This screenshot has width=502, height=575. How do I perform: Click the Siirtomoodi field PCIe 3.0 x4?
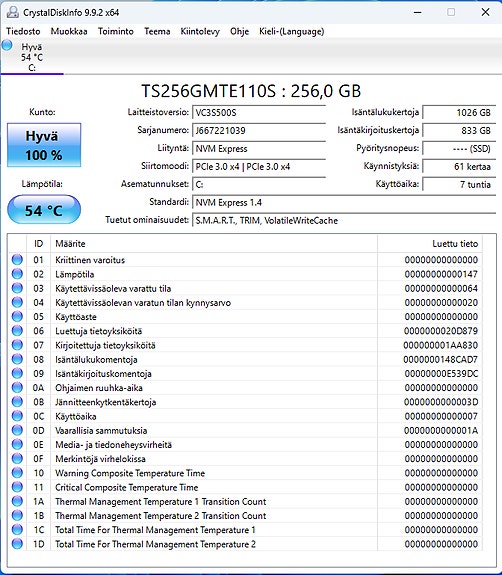pyautogui.click(x=259, y=166)
